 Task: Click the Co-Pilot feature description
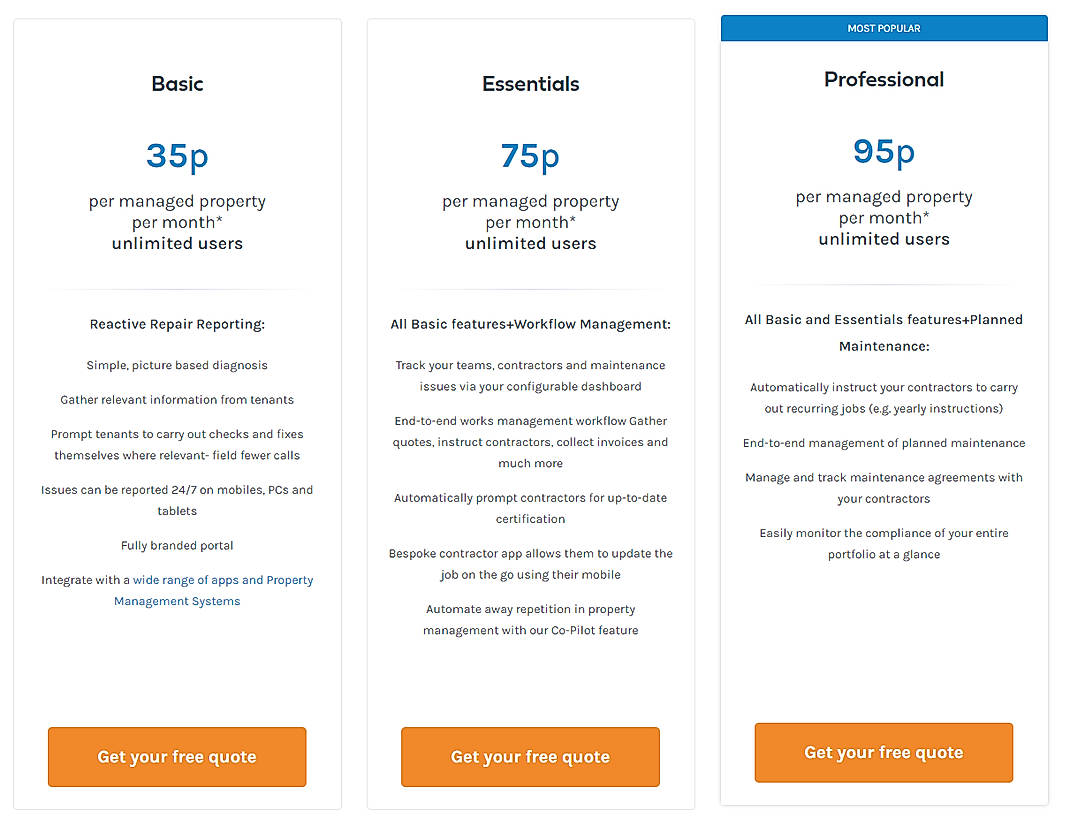pos(530,619)
